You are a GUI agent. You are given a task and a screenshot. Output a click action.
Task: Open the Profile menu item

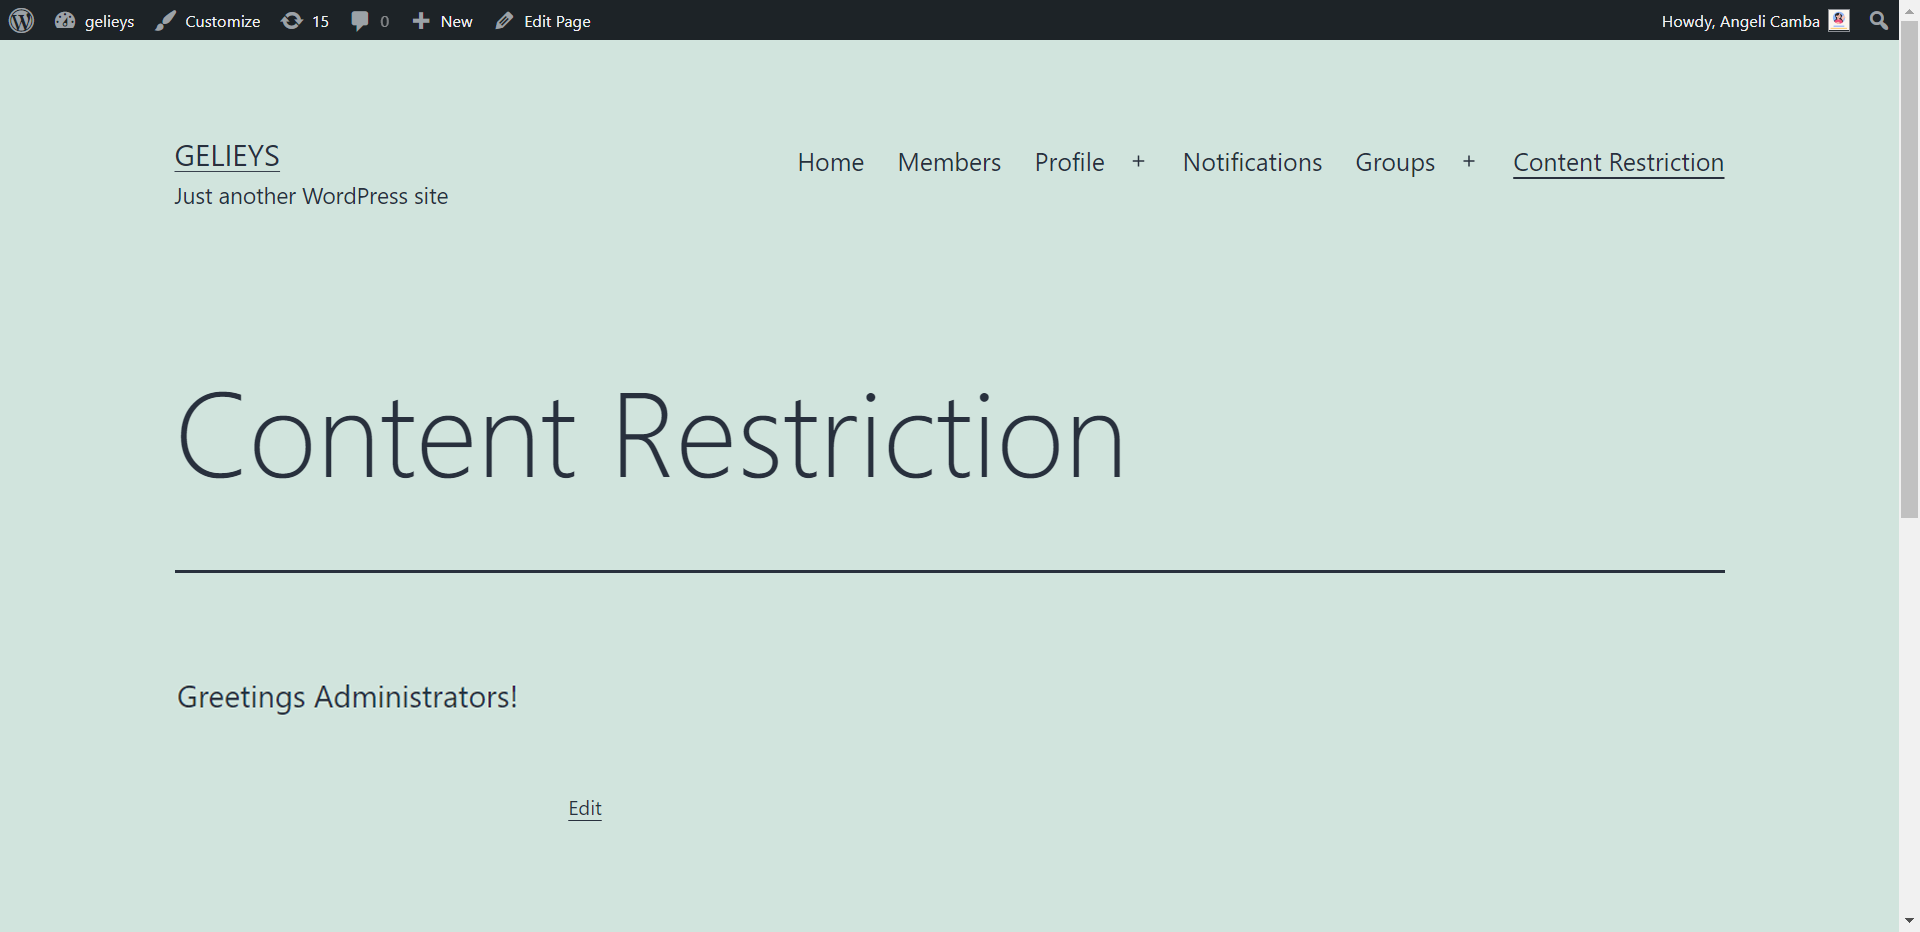click(1069, 162)
